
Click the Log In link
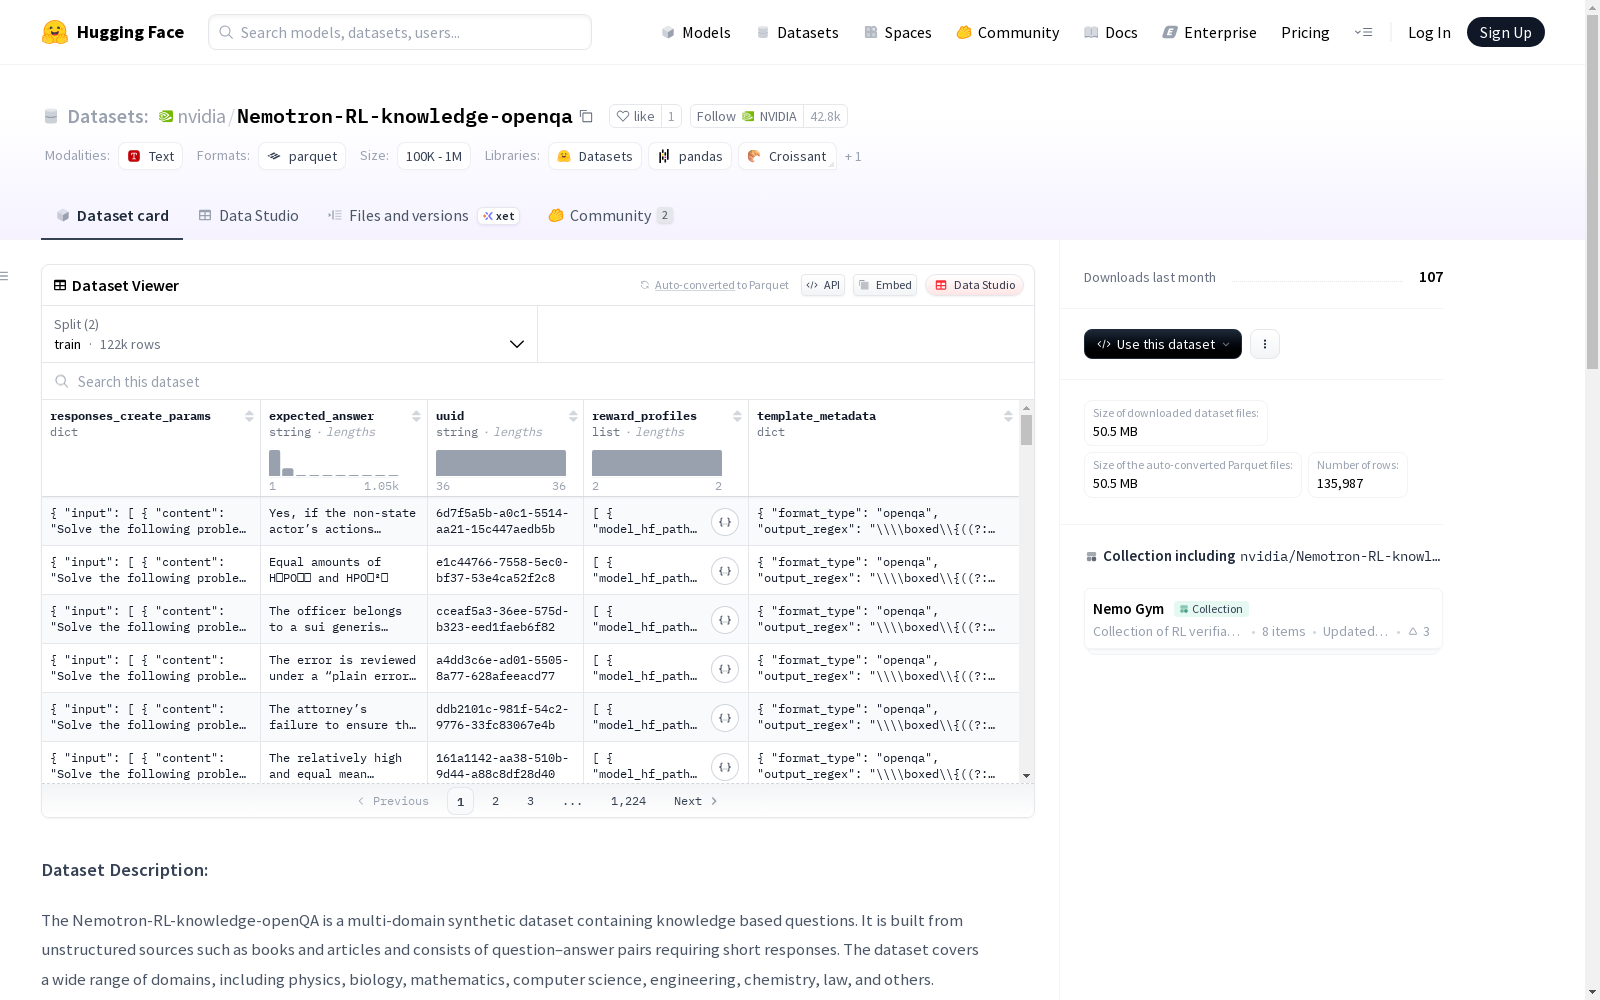pyautogui.click(x=1429, y=32)
